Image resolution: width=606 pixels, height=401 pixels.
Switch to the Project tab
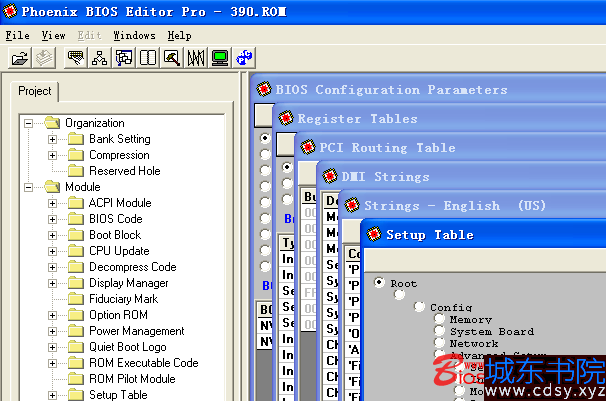coord(35,91)
